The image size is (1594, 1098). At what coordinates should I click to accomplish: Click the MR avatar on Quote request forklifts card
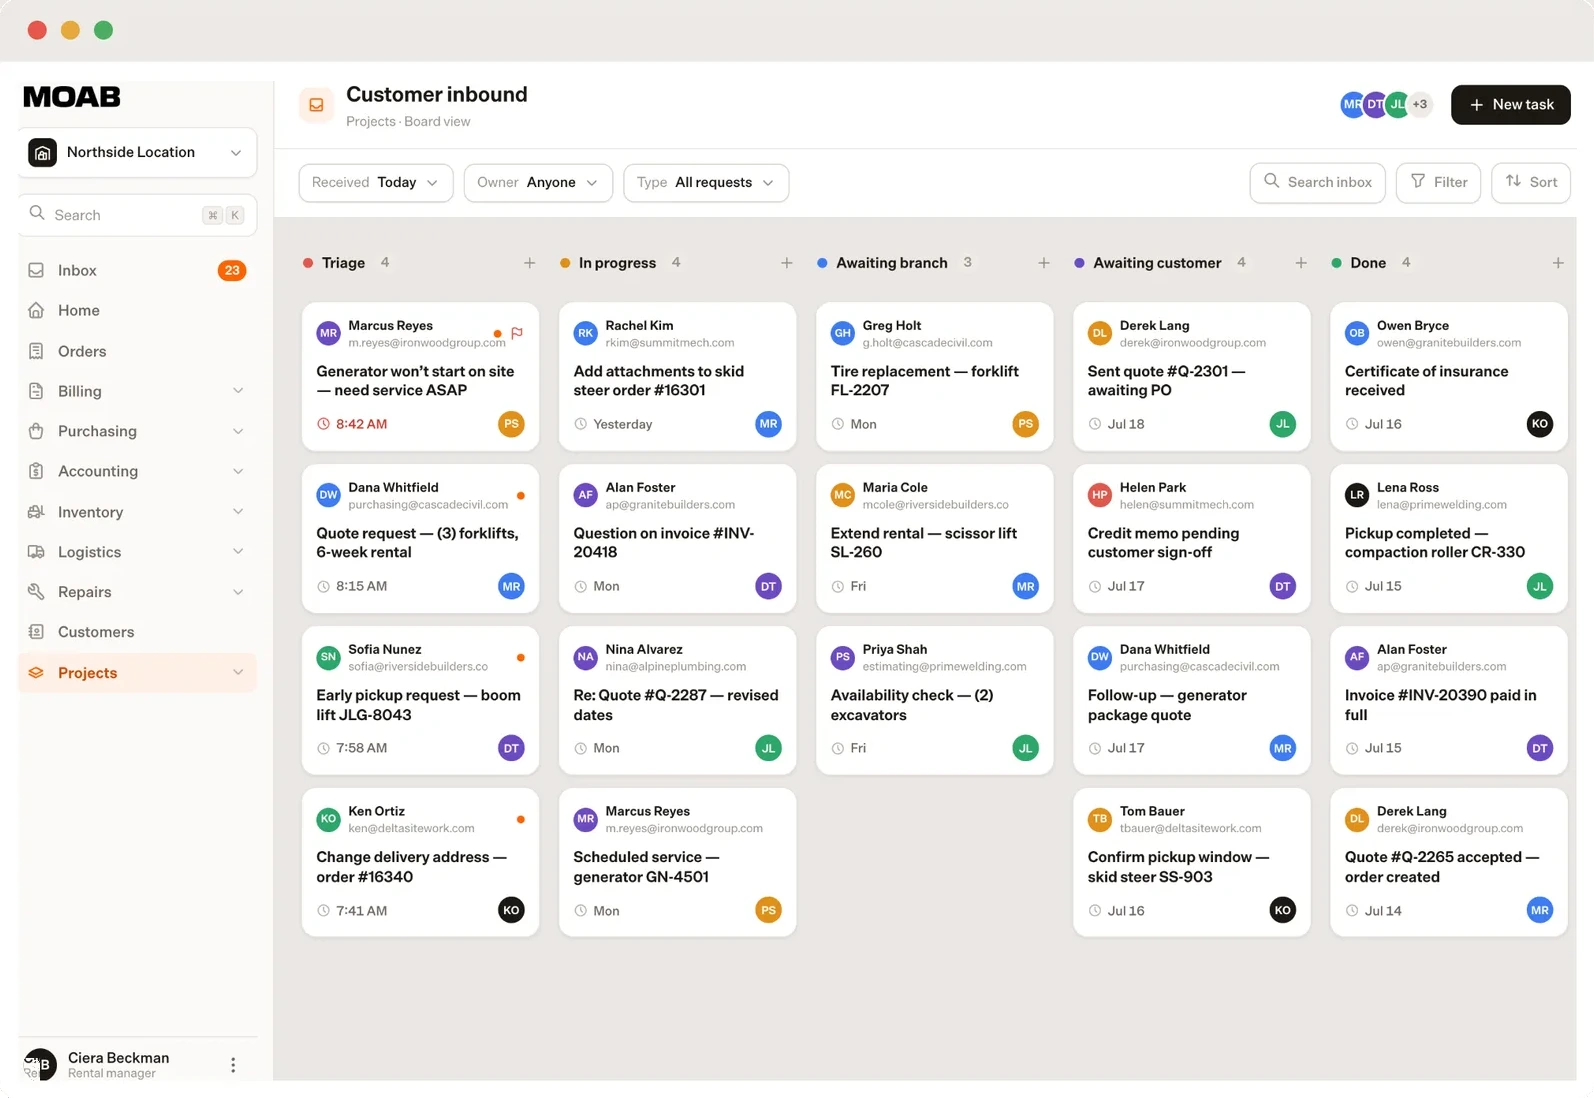point(511,586)
